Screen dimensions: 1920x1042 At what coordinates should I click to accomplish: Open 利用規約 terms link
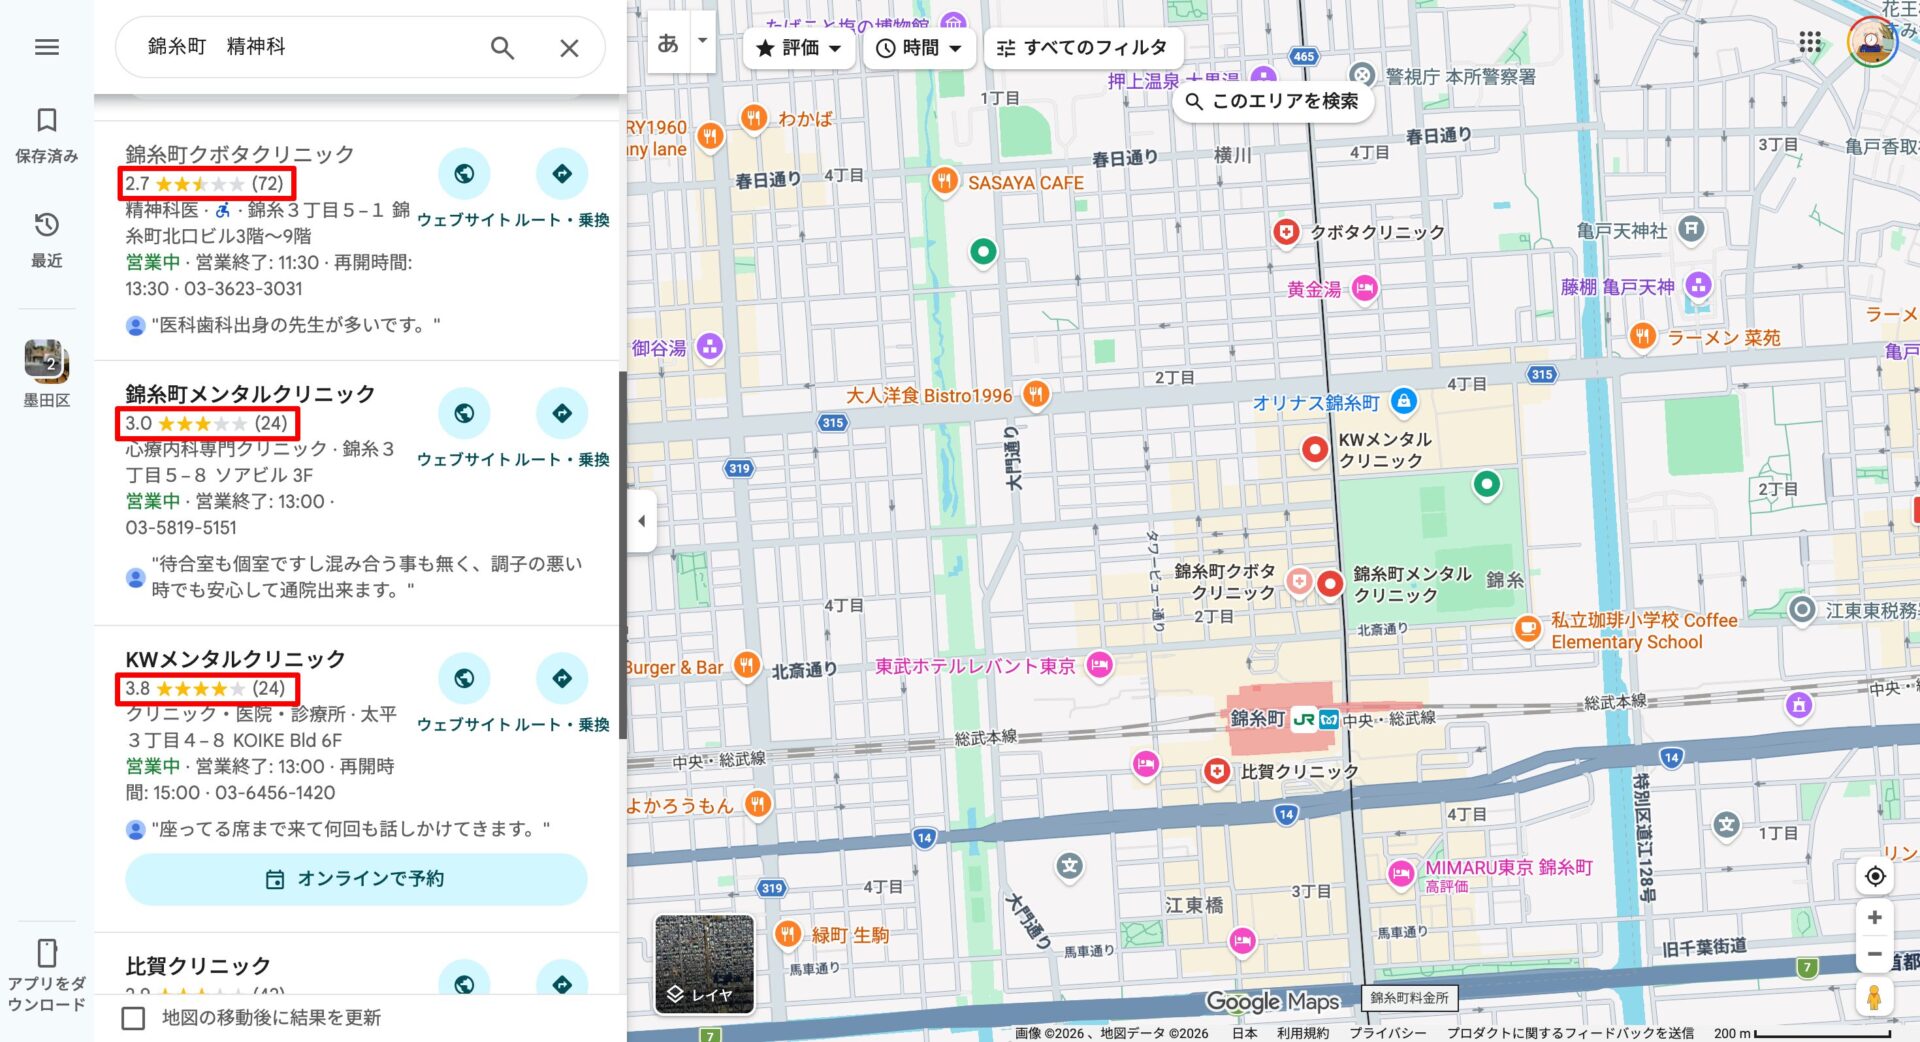[1302, 1033]
